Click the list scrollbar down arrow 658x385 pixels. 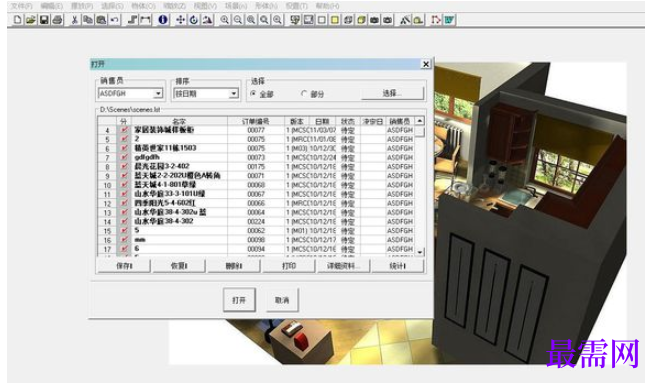pos(420,252)
